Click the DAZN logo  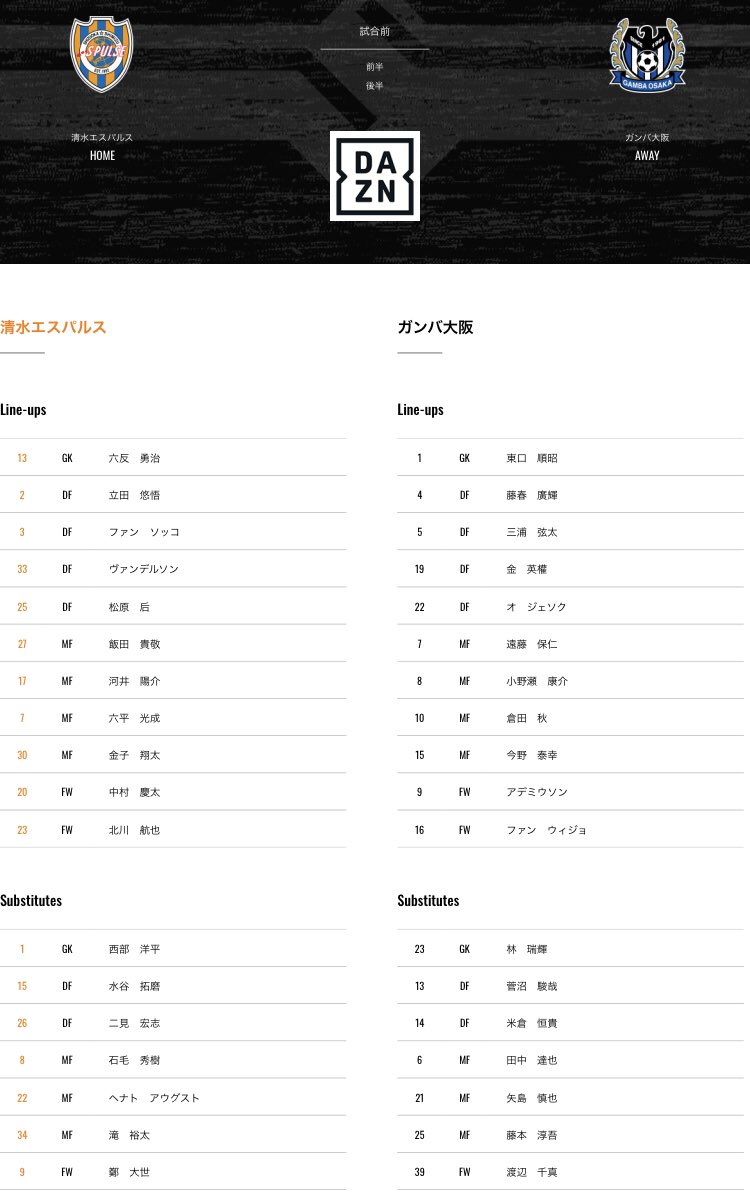coord(375,176)
